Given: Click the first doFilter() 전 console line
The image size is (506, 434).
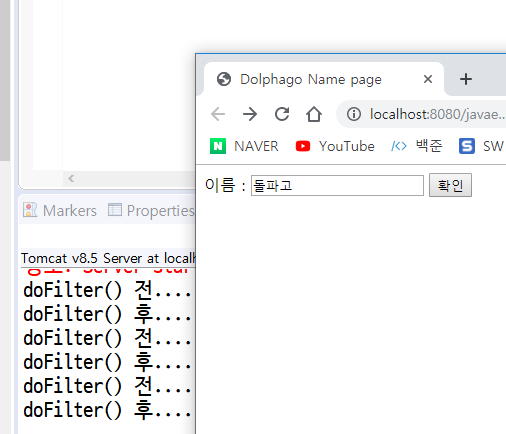Looking at the screenshot, I should click(107, 290).
